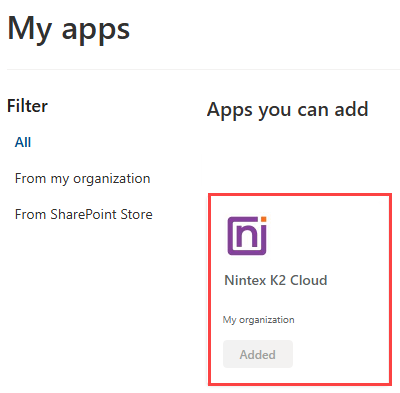Image resolution: width=400 pixels, height=393 pixels.
Task: Click the letter n inside Nintex icon
Action: coord(244,236)
